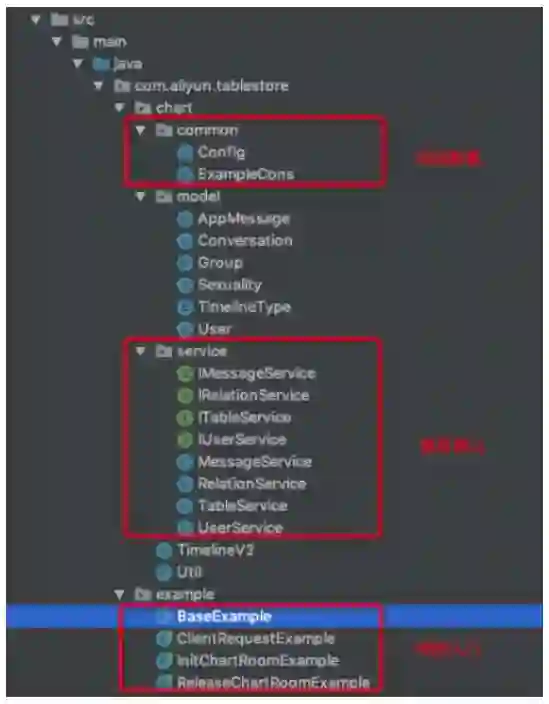
Task: Collapse the service package arrow
Action: (141, 351)
